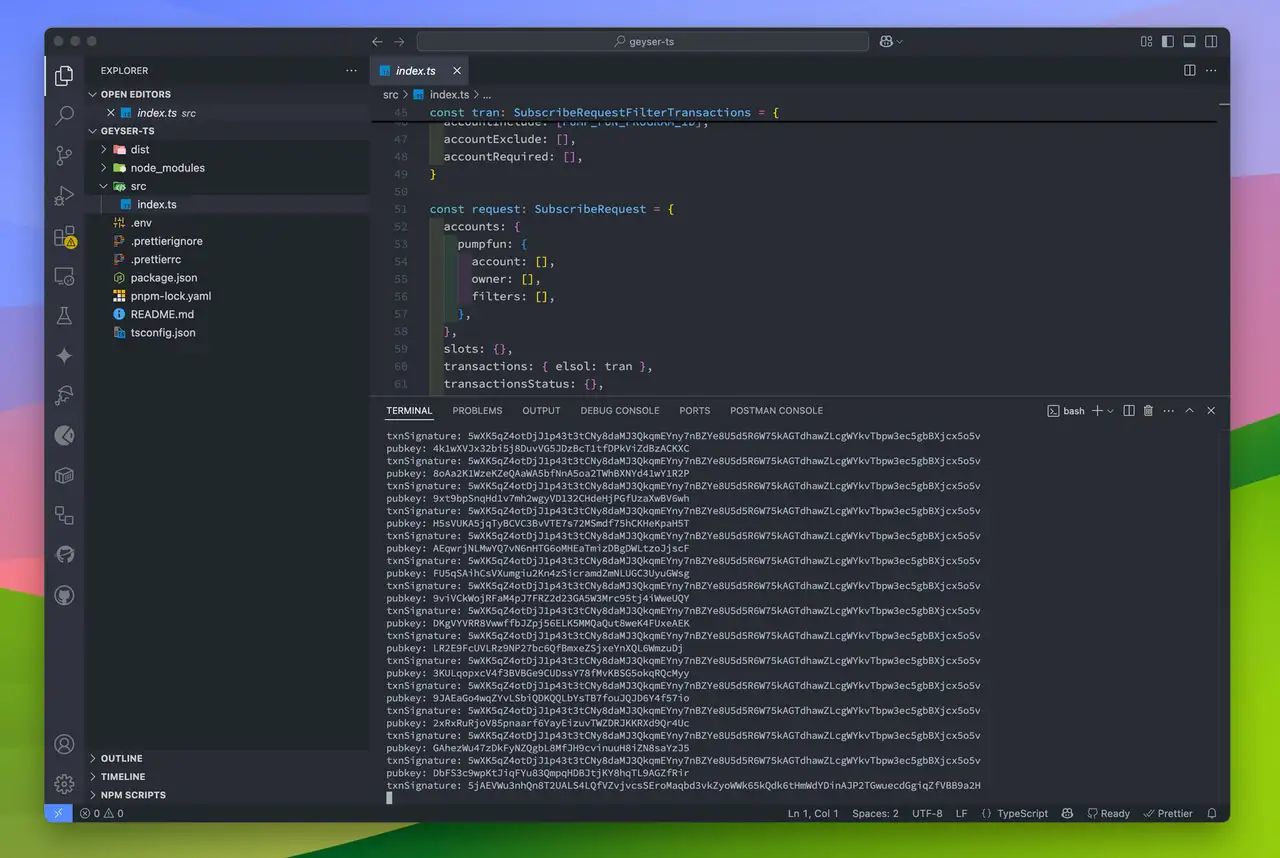This screenshot has width=1280, height=858.
Task: Click the Ready status bar item
Action: pyautogui.click(x=1108, y=813)
